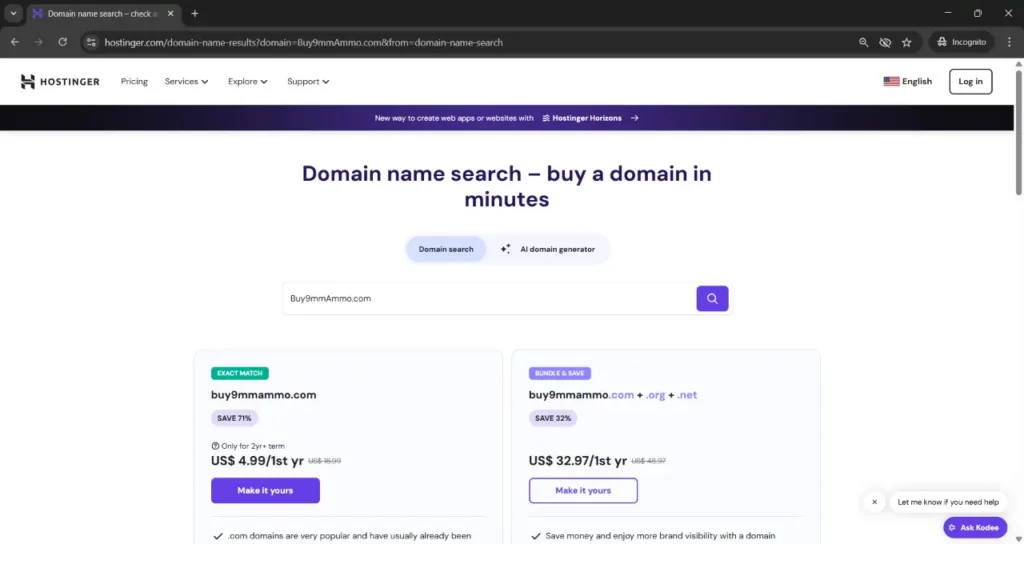
Task: Open the Hostinger Horizons banner link
Action: (581, 118)
